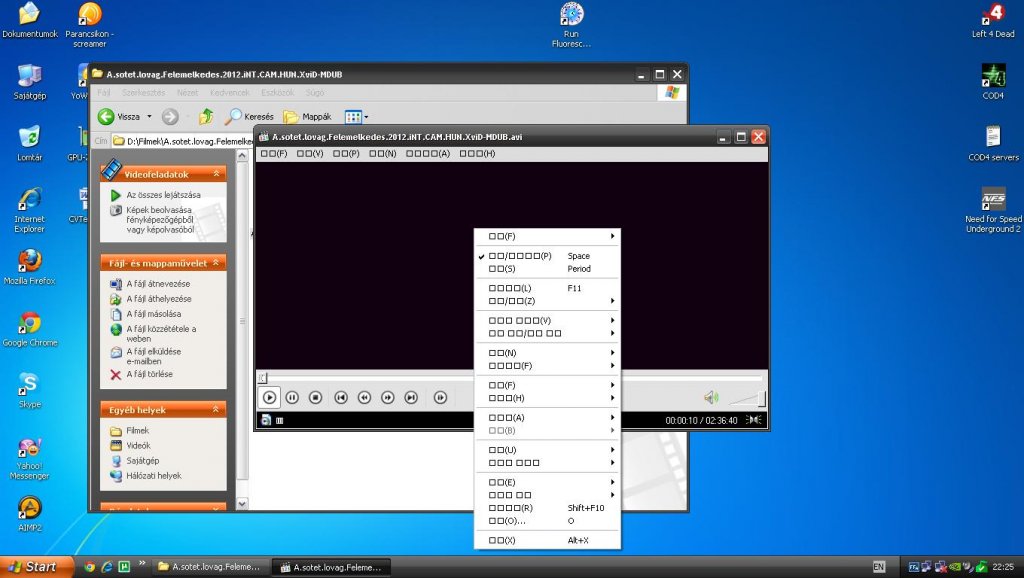This screenshot has height=578, width=1024.
Task: Click the player volume slider
Action: click(746, 398)
